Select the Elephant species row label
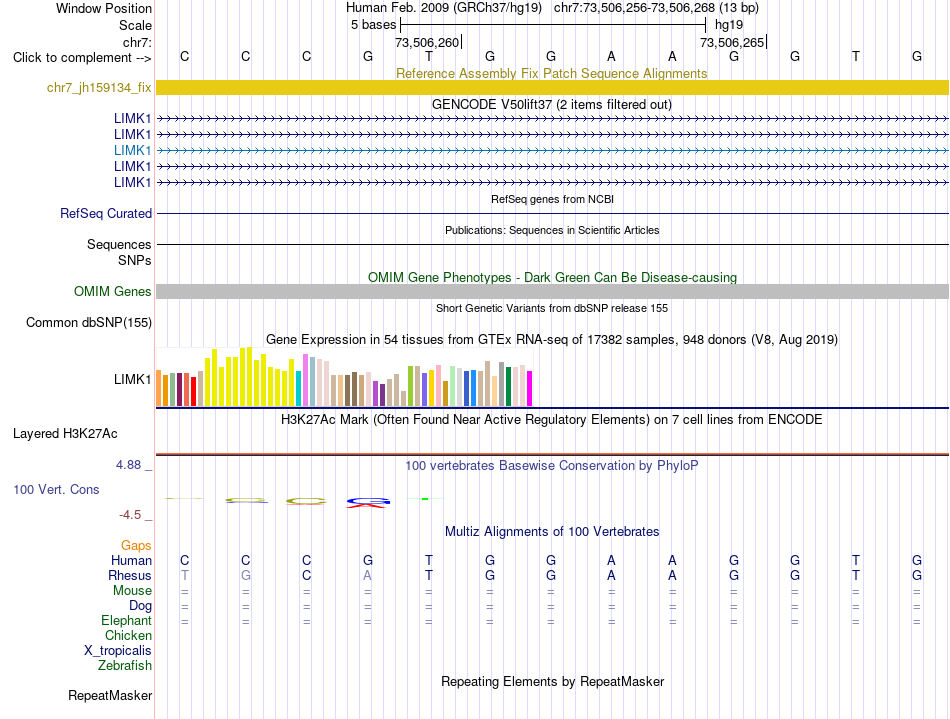The image size is (950, 719). 126,621
